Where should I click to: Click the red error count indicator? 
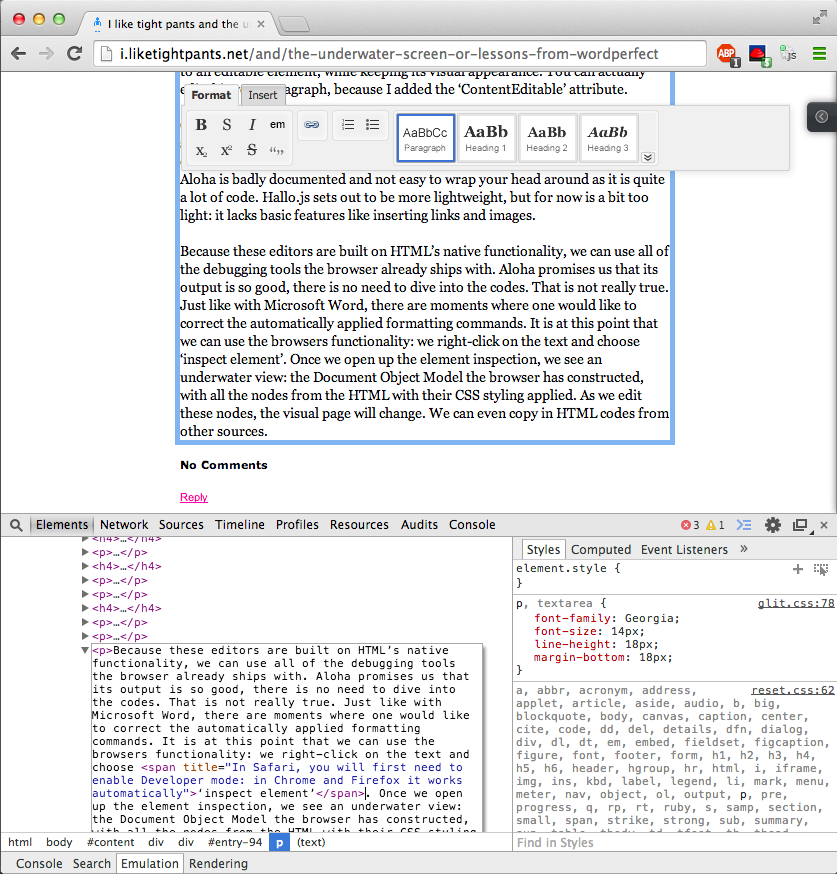tap(690, 525)
